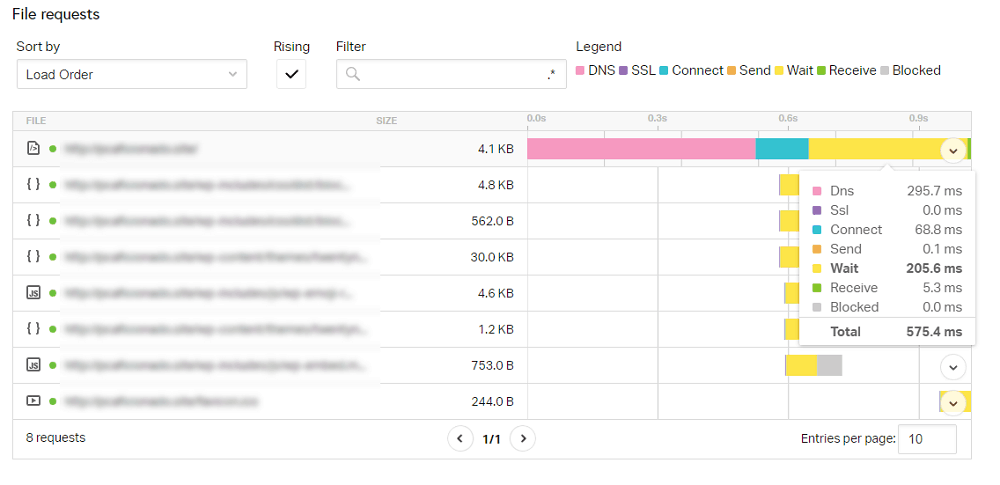Viewport: 1000px width, 485px height.
Task: Click the JS file icon for 4.6 KB request
Action: click(33, 293)
